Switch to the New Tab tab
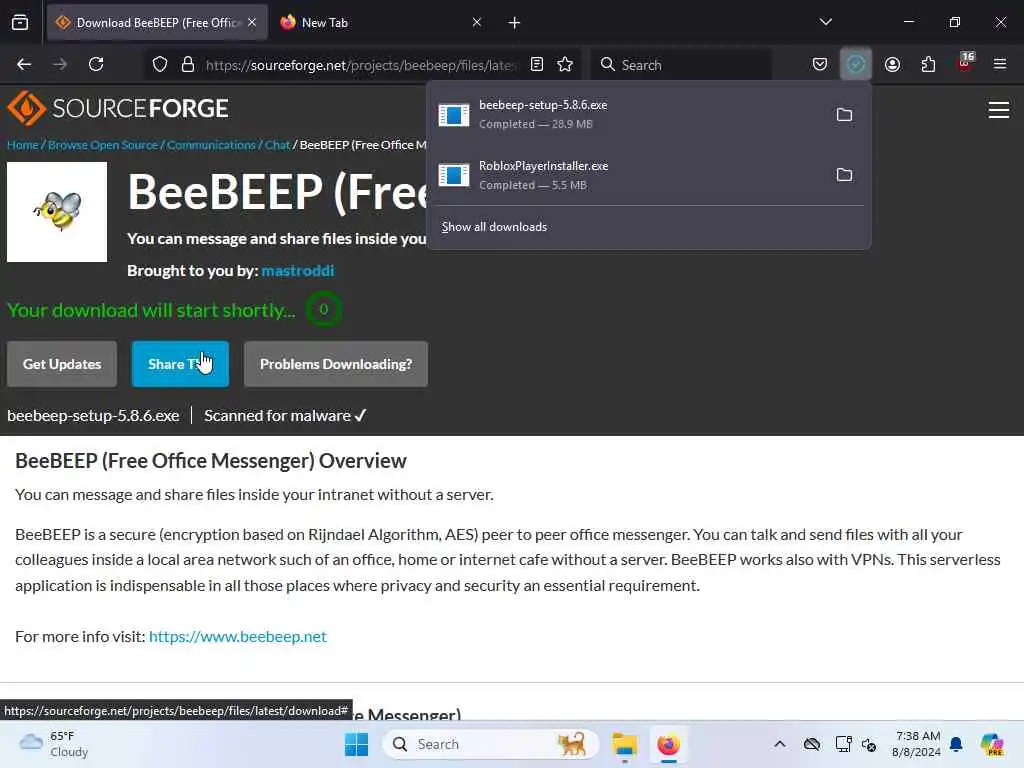This screenshot has height=768, width=1024. pyautogui.click(x=380, y=23)
